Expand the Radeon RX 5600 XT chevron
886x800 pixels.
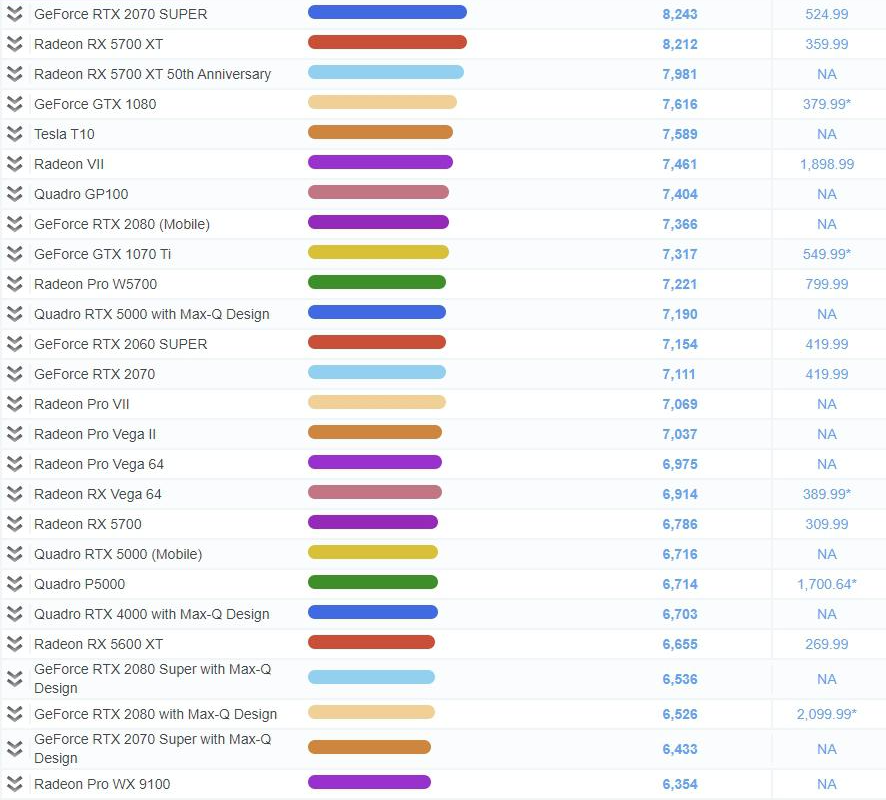click(x=14, y=643)
